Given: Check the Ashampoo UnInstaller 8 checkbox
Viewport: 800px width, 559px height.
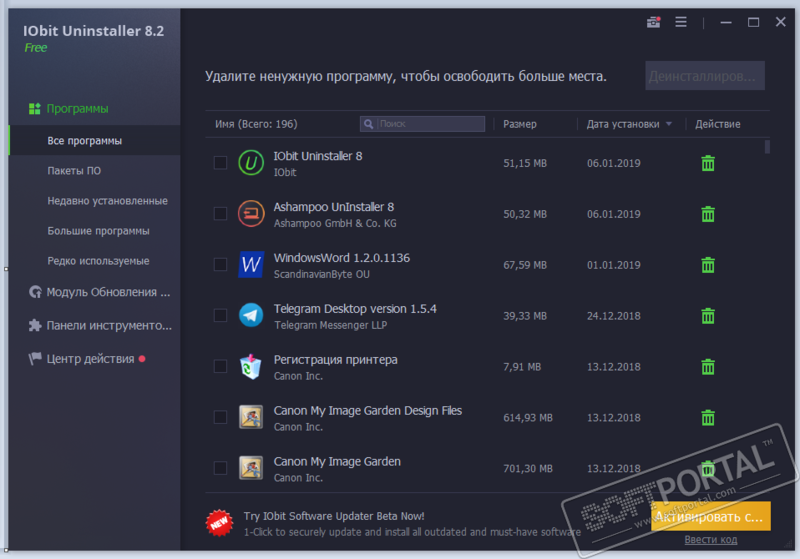Looking at the screenshot, I should point(220,214).
